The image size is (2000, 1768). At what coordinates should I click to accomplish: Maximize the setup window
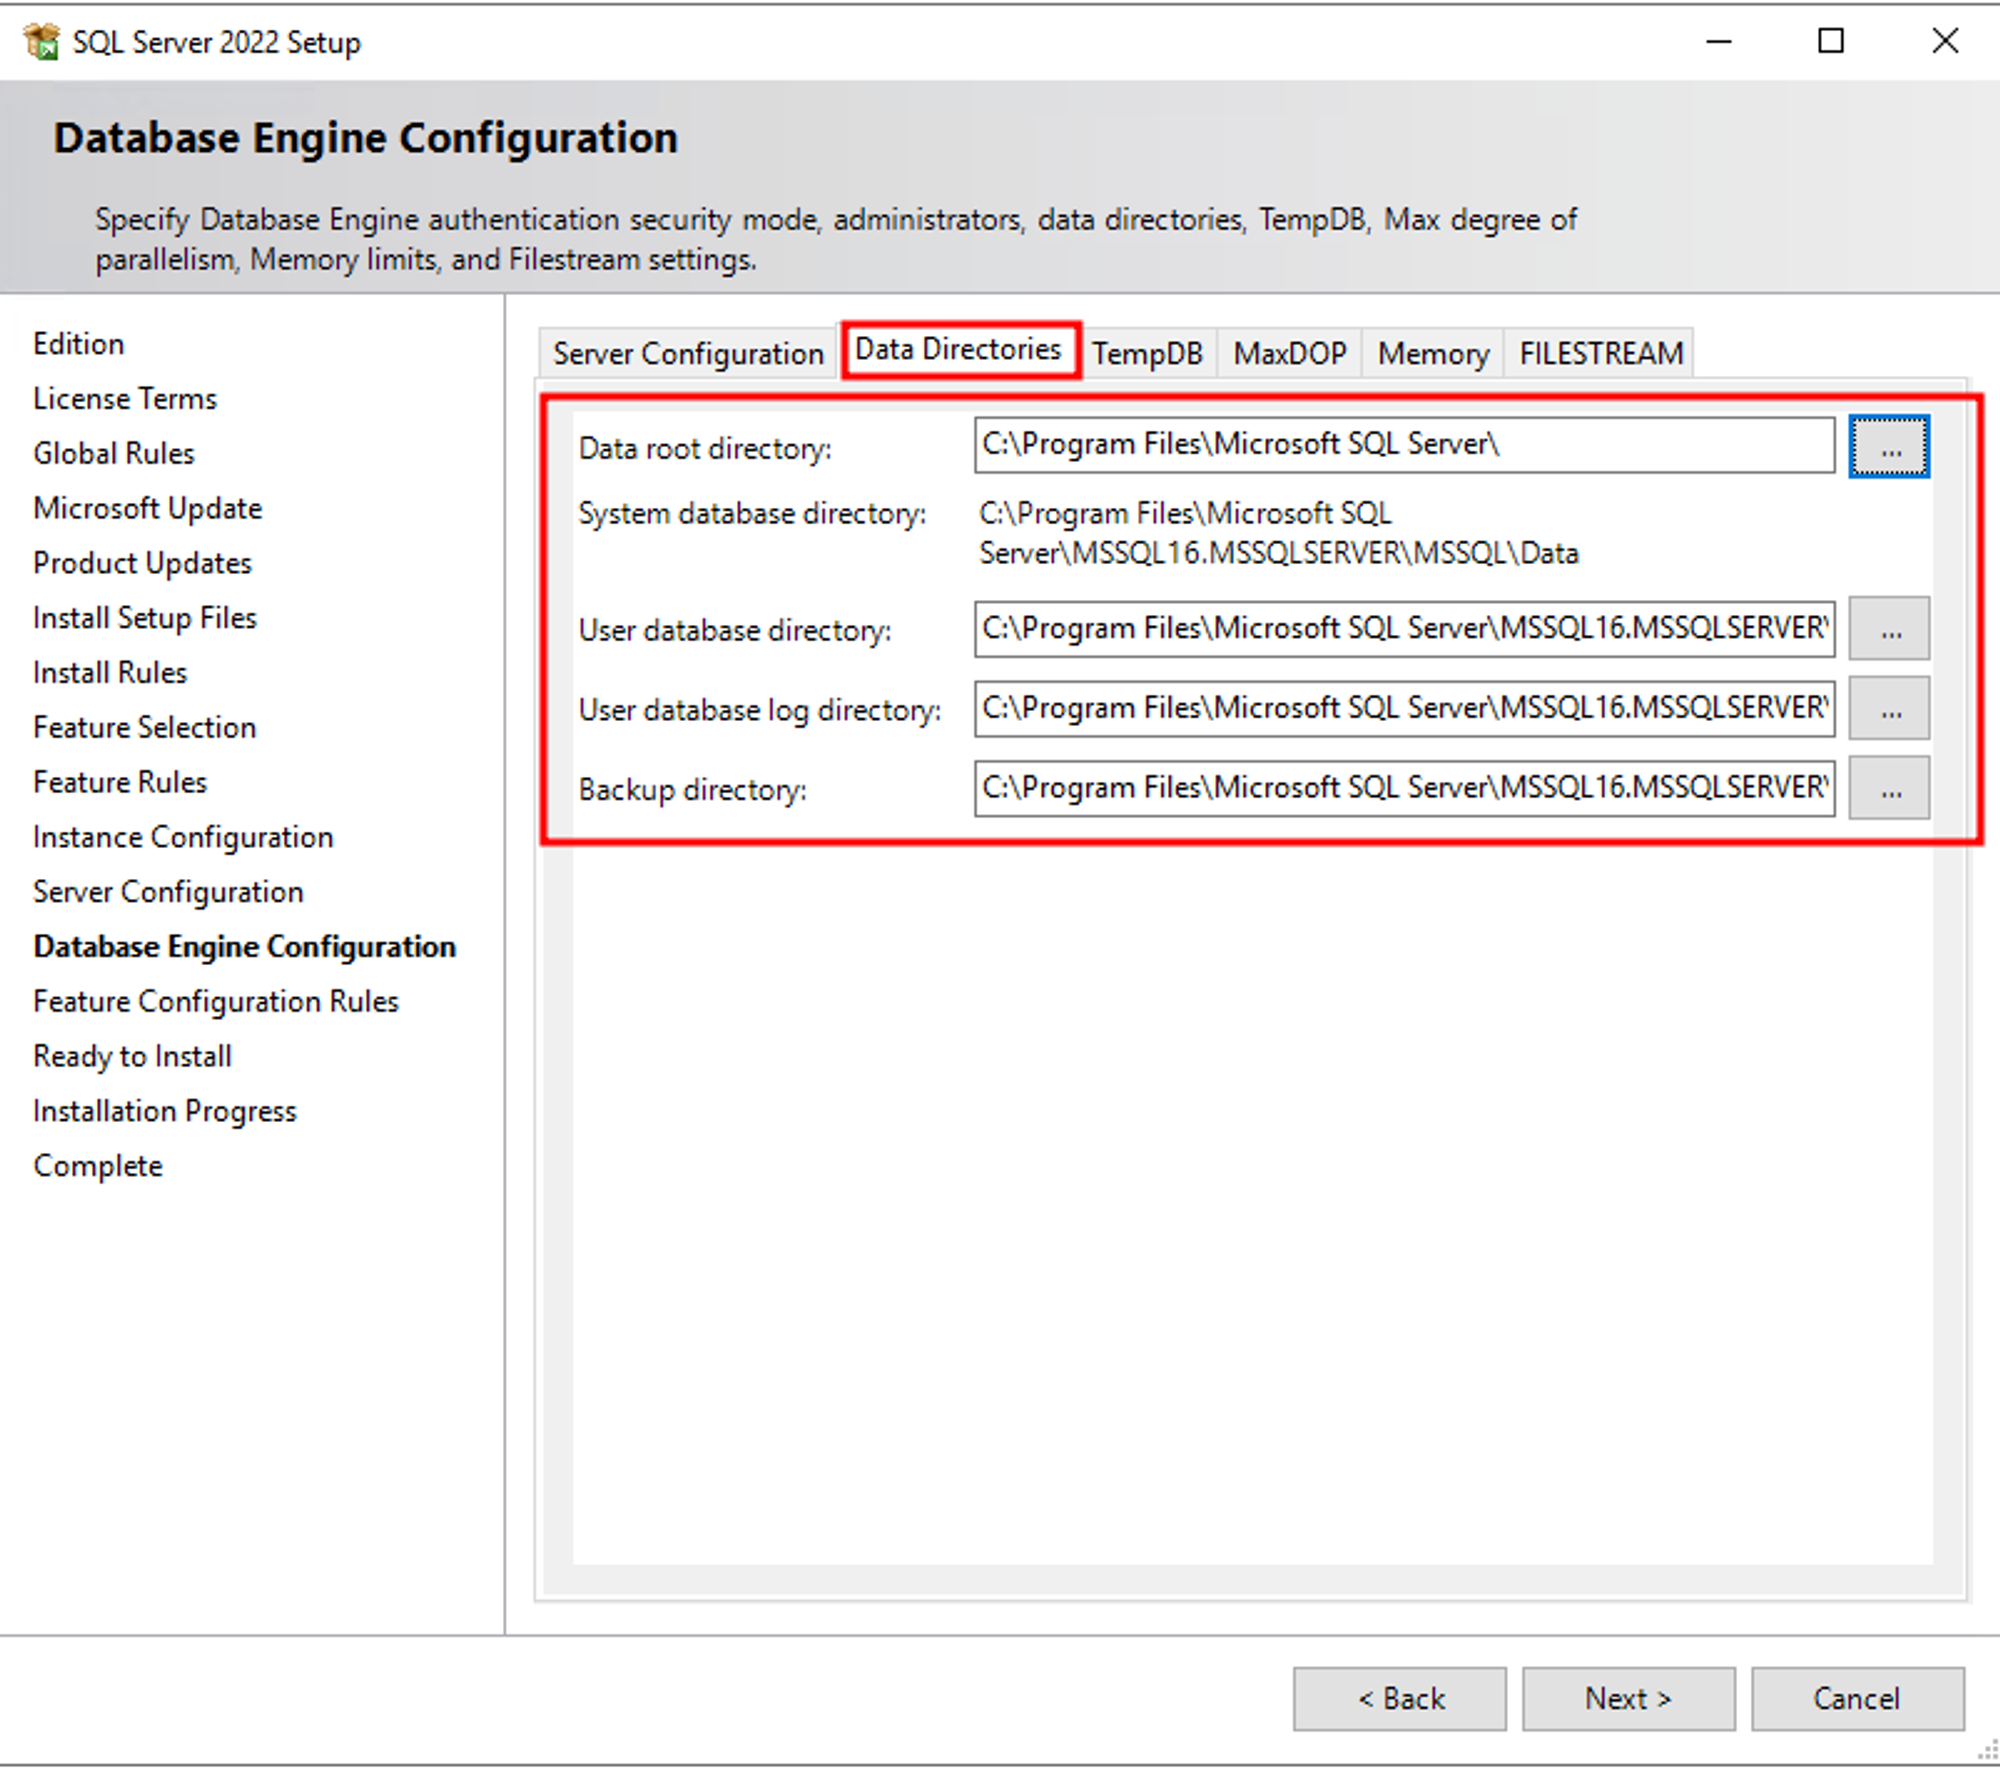pyautogui.click(x=1830, y=41)
